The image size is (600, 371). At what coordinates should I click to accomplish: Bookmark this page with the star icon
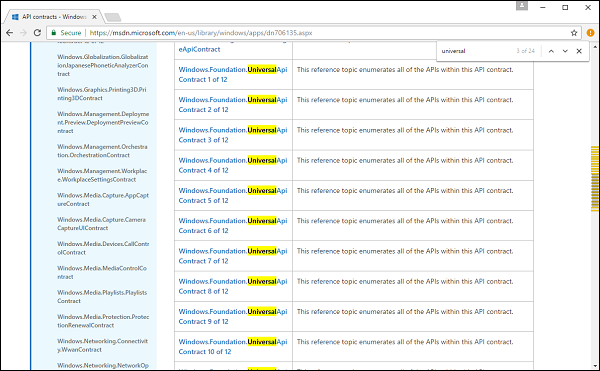click(574, 33)
